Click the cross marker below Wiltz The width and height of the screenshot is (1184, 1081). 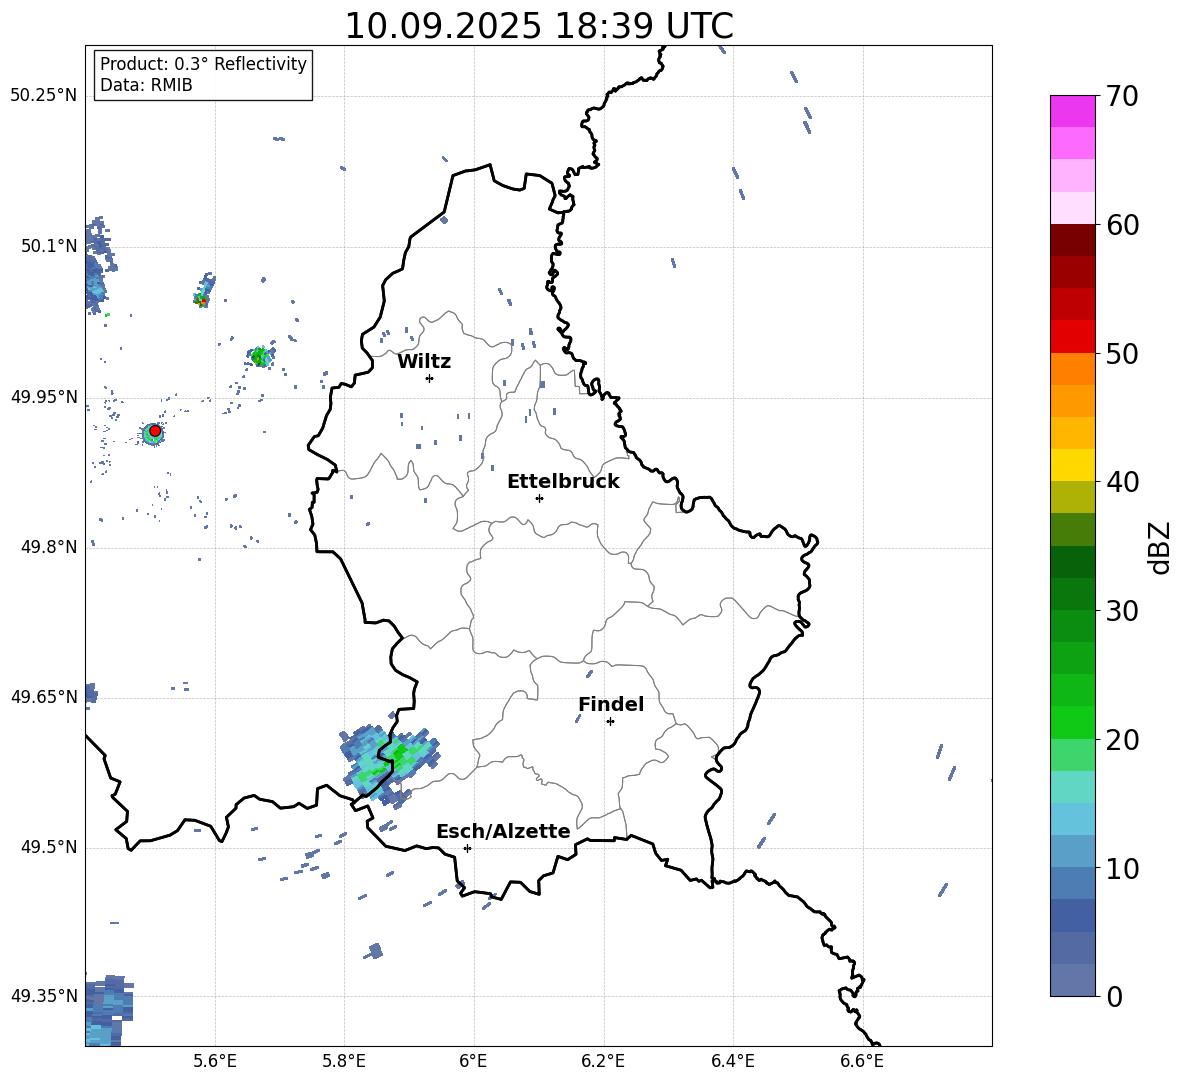(429, 378)
